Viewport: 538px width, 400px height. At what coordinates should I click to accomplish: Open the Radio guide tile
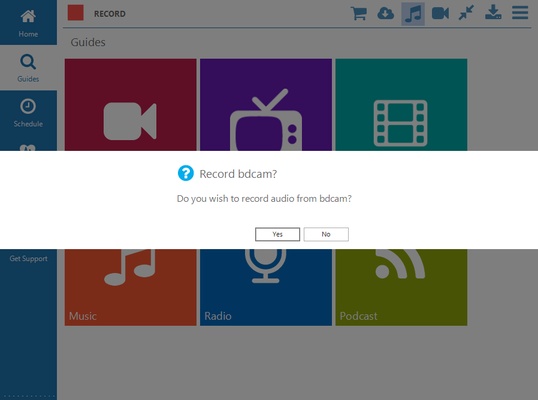pyautogui.click(x=266, y=287)
